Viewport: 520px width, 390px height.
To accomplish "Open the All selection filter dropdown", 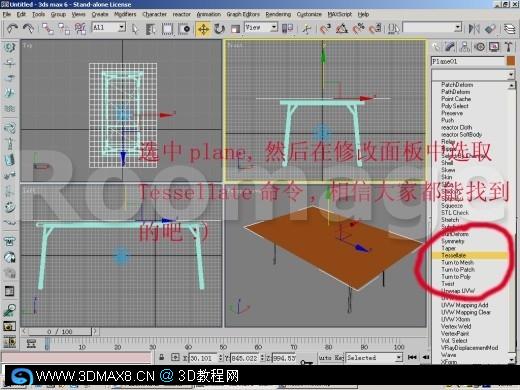I will coord(109,27).
